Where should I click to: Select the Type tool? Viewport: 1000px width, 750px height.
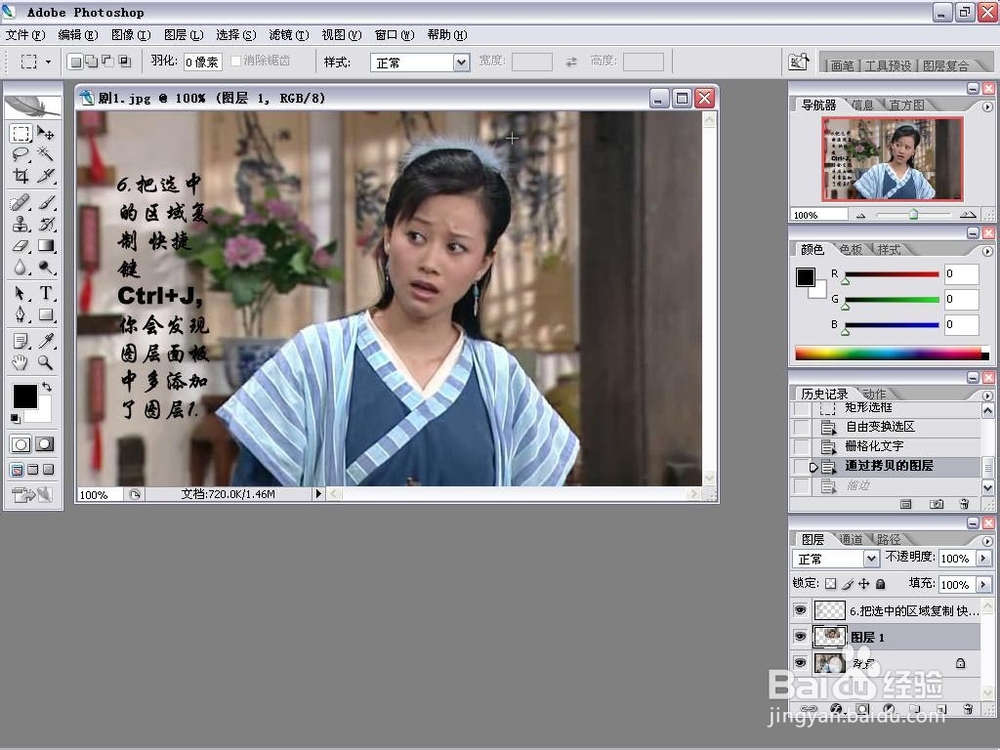45,291
